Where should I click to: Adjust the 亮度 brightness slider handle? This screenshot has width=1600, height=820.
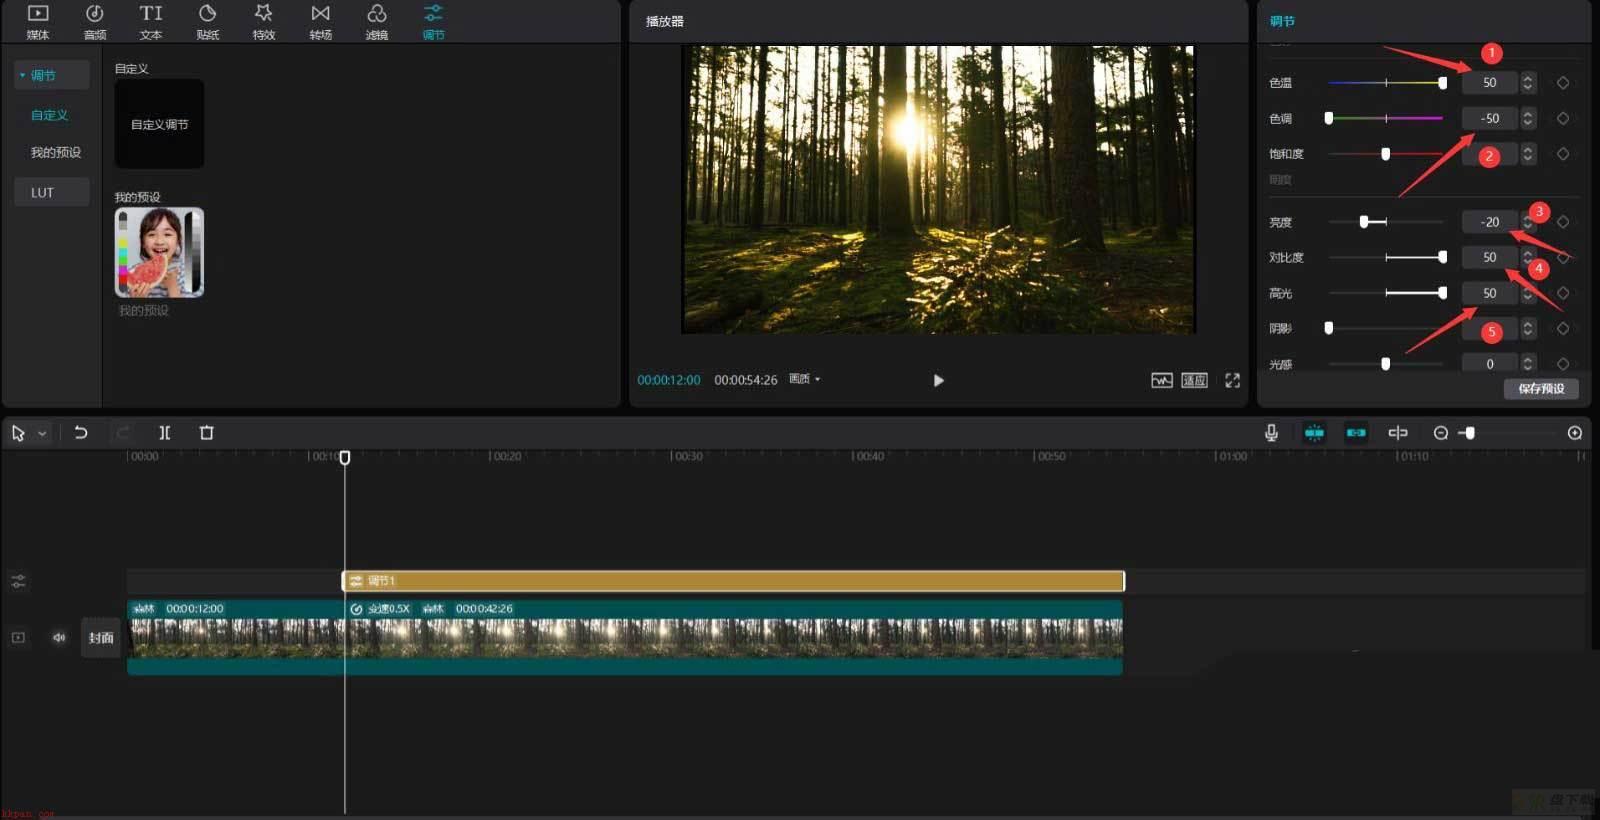(1364, 222)
